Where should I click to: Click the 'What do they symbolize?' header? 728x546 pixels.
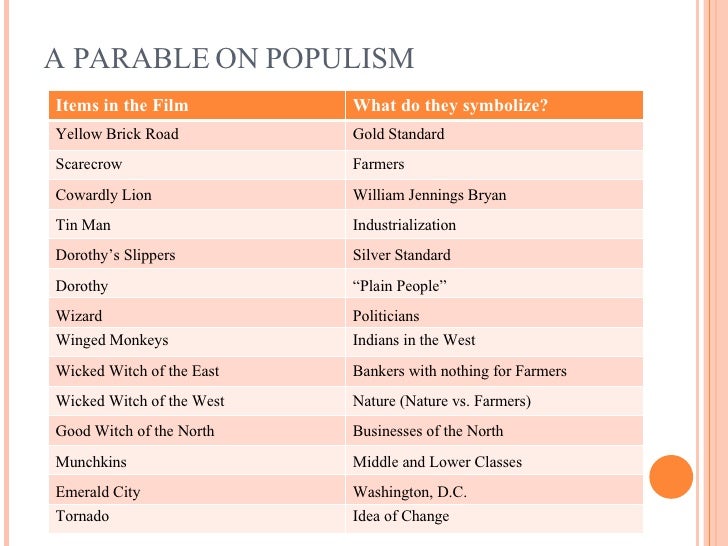[x=494, y=105]
